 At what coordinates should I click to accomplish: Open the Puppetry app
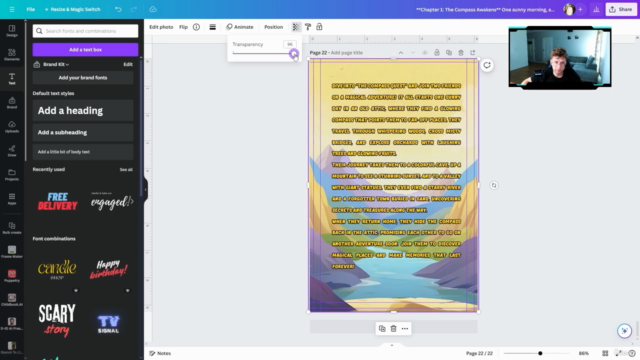pos(12,276)
